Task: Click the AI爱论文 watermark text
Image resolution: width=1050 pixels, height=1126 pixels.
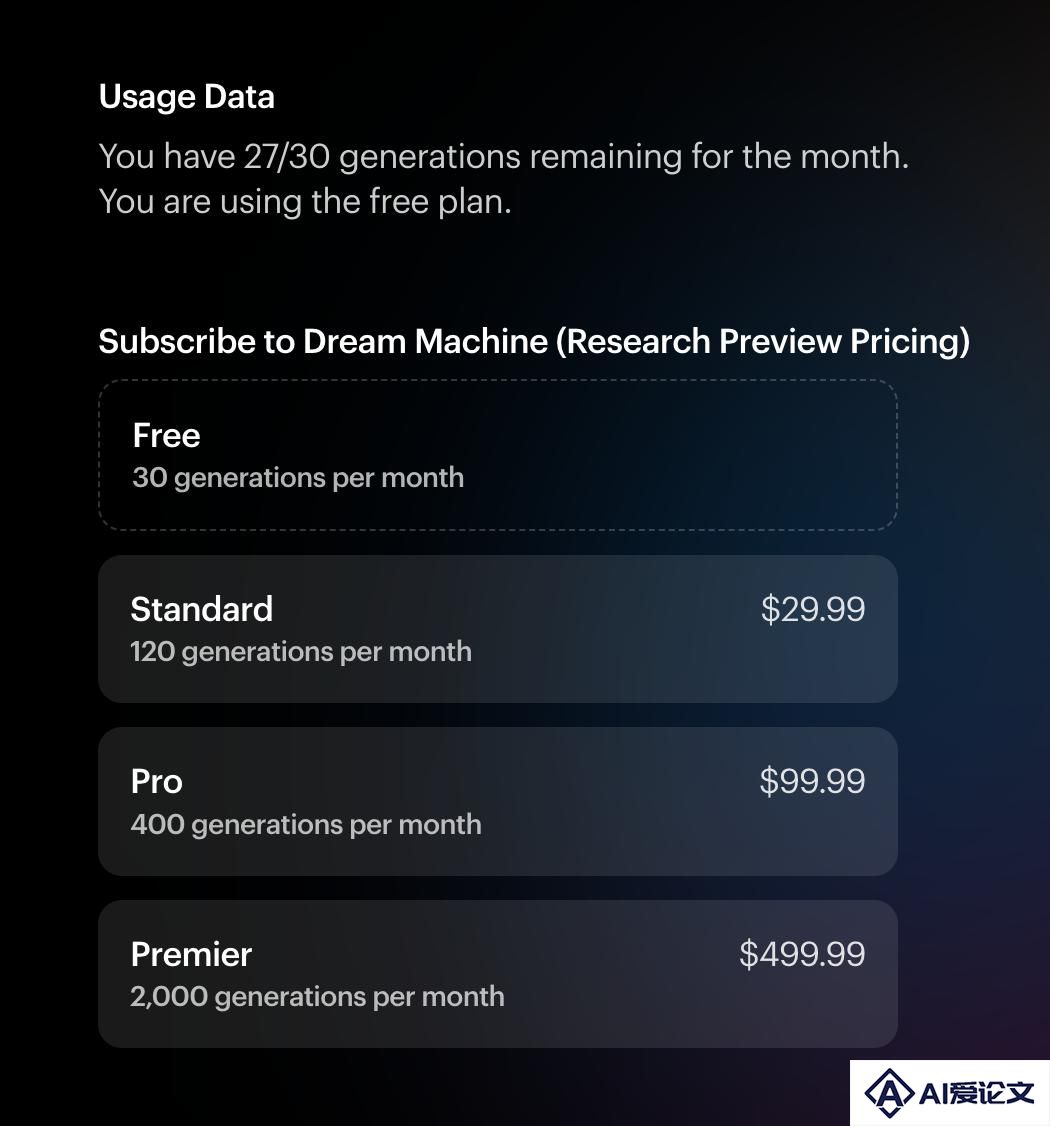Action: (x=977, y=1094)
